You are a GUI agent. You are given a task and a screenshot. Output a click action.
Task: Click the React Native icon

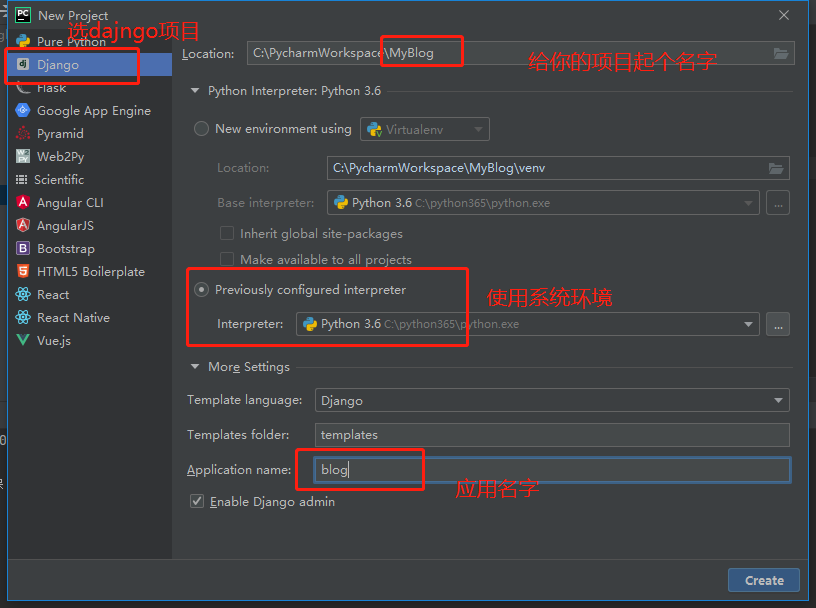pyautogui.click(x=23, y=317)
